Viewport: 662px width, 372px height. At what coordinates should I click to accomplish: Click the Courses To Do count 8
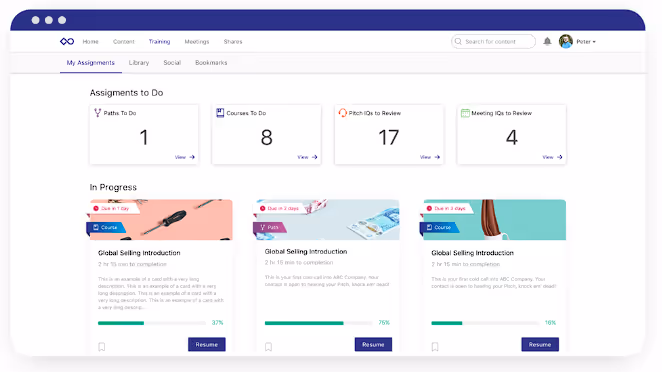point(266,138)
